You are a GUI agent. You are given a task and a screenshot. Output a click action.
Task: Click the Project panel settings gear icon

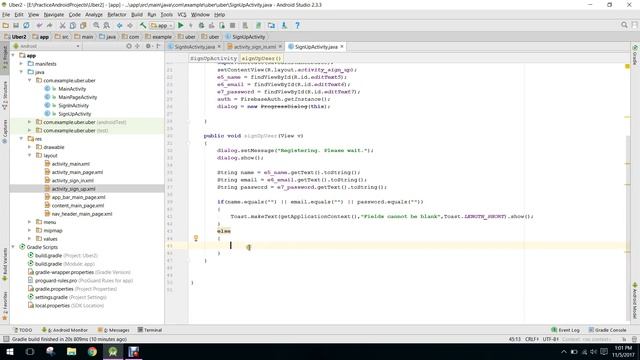pos(148,46)
